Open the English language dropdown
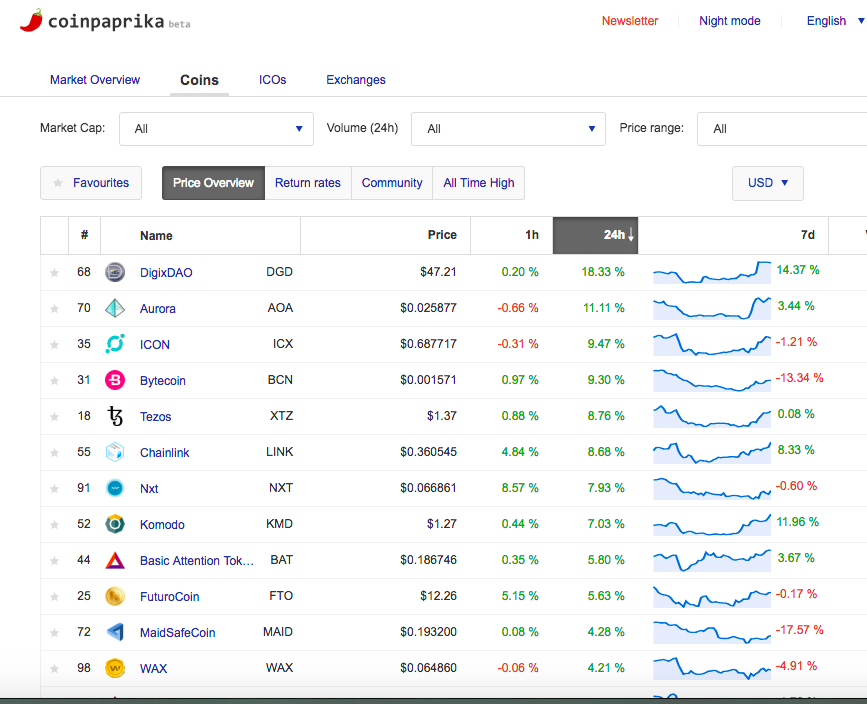The image size is (867, 704). coord(835,21)
